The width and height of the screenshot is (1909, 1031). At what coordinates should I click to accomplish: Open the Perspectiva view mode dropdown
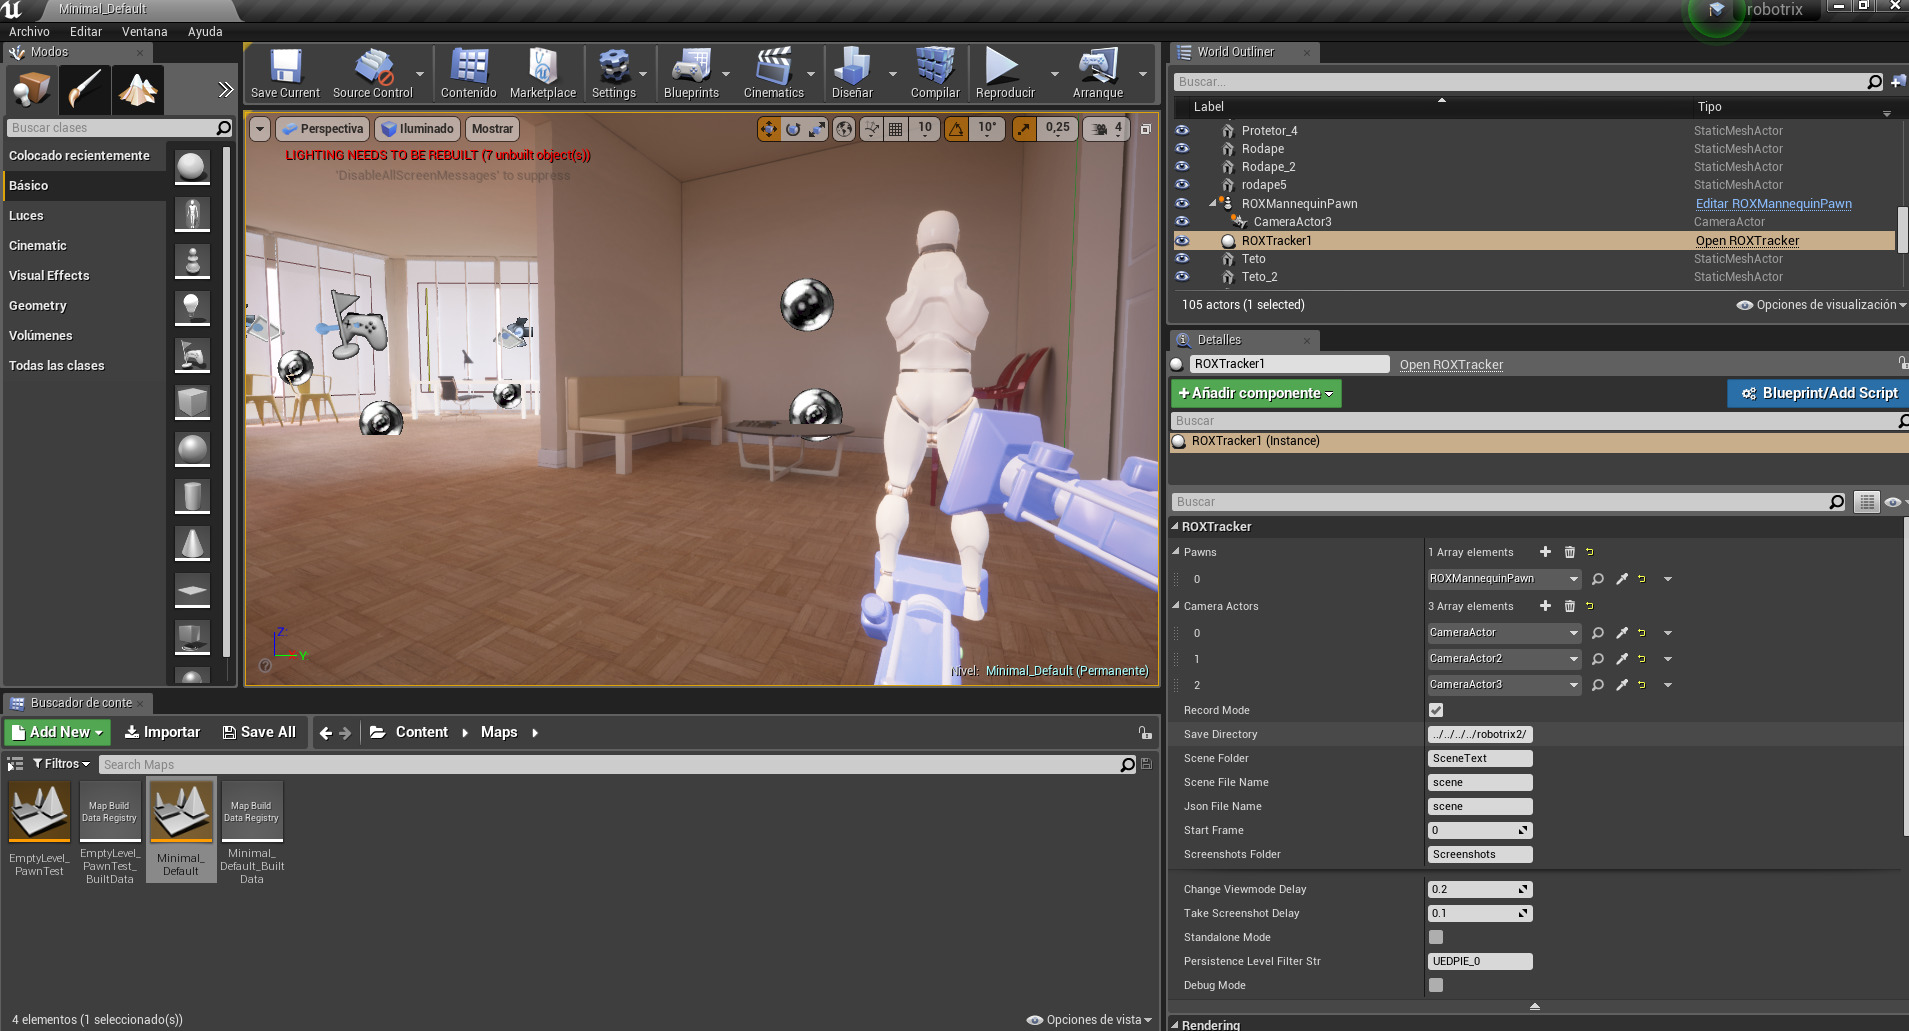[x=323, y=129]
